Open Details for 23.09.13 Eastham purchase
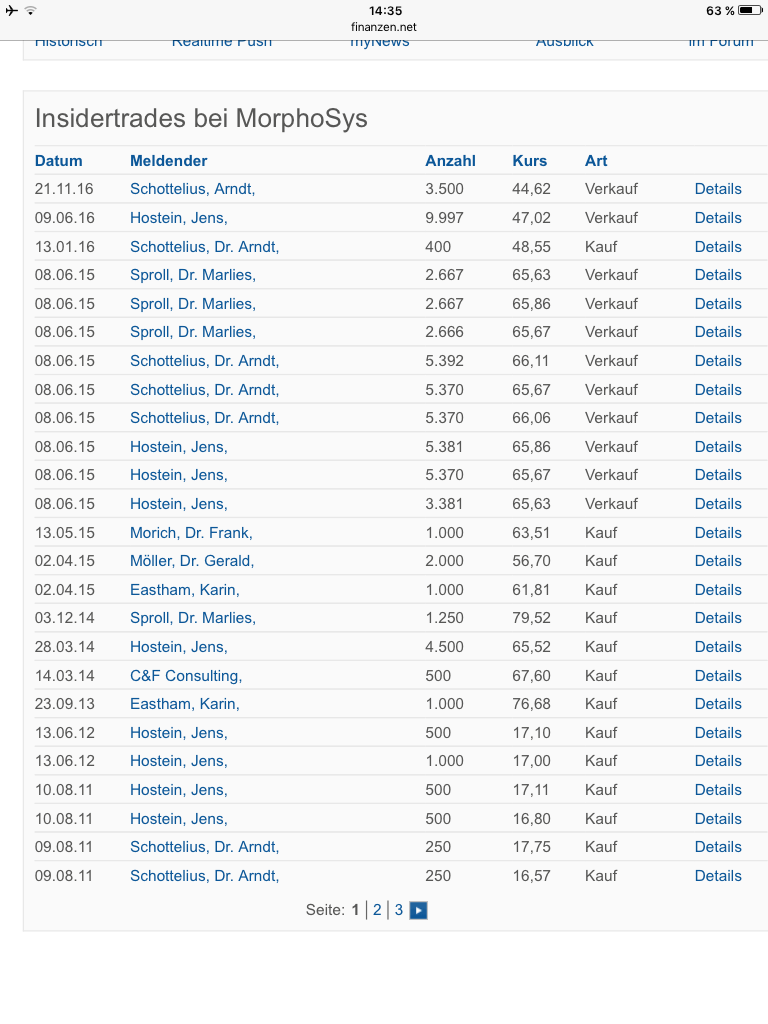The image size is (768, 1024). [x=718, y=704]
